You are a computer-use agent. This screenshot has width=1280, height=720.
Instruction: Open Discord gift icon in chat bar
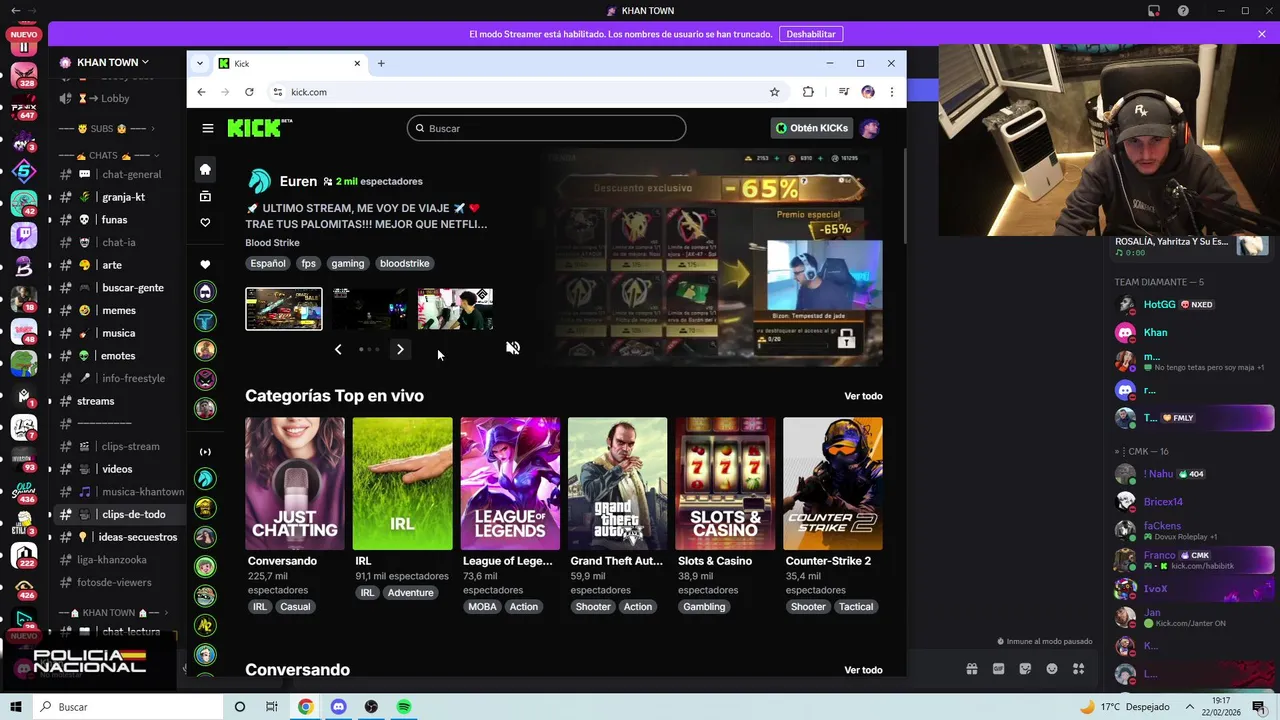[x=971, y=669]
